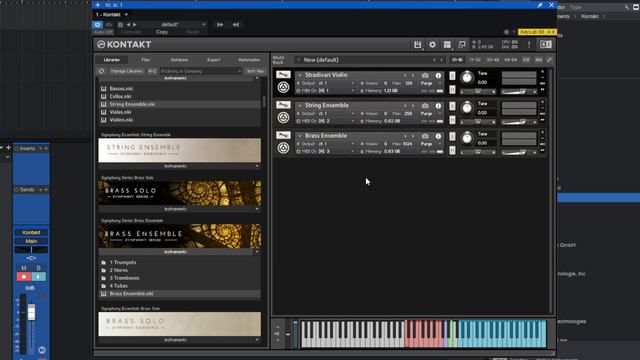Open KSP multi script panel

point(526,60)
